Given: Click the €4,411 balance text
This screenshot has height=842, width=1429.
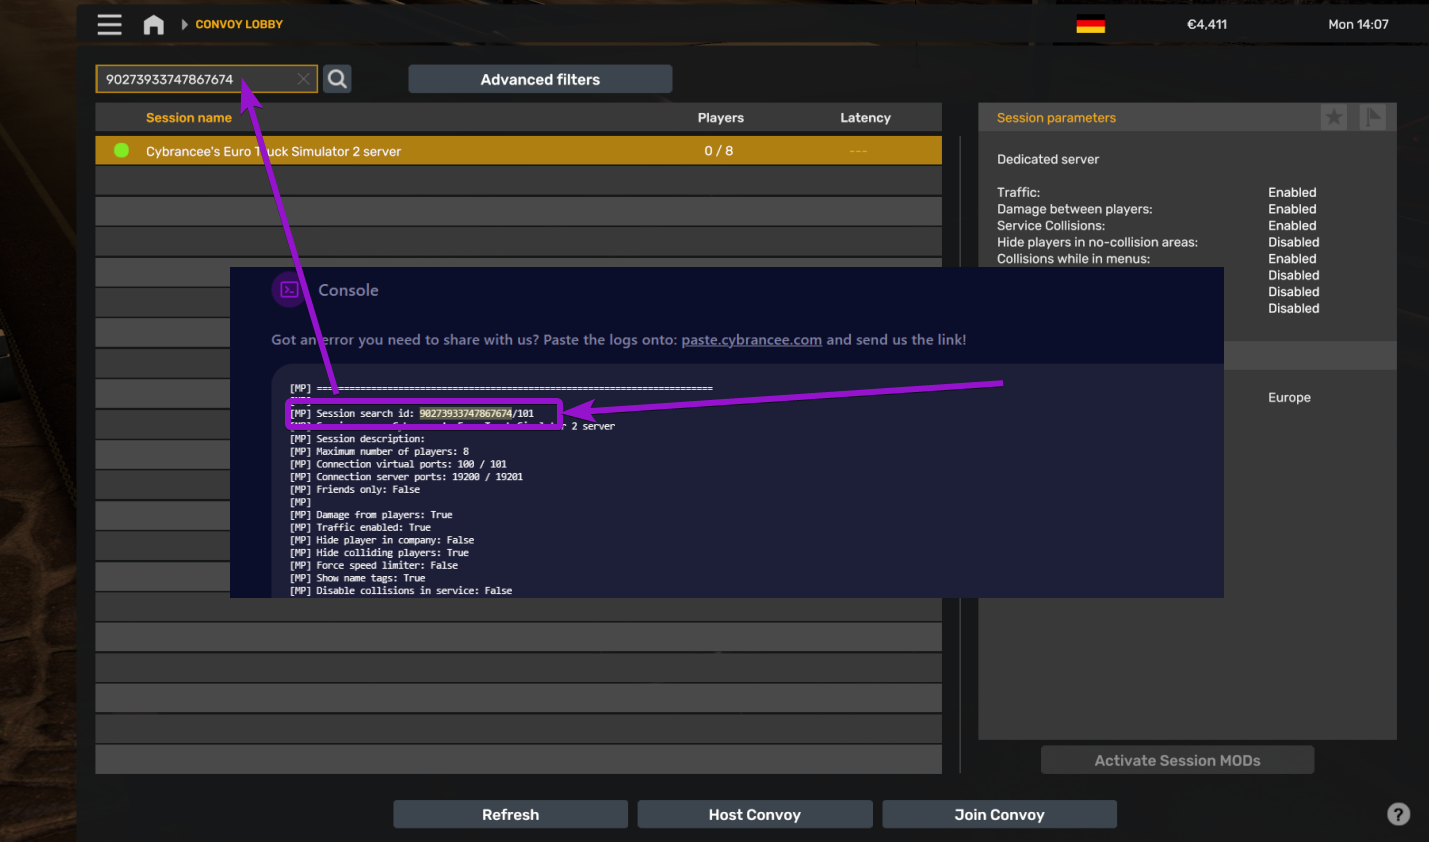Looking at the screenshot, I should (x=1207, y=24).
